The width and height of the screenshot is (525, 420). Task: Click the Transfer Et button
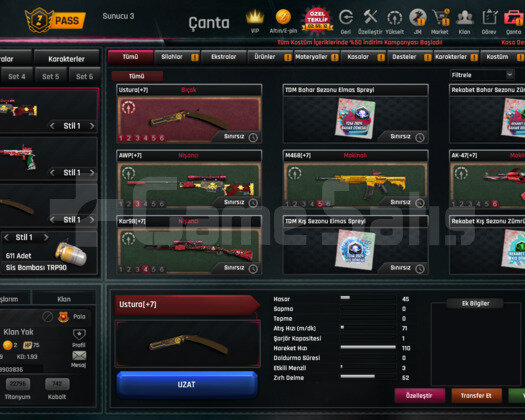[476, 396]
